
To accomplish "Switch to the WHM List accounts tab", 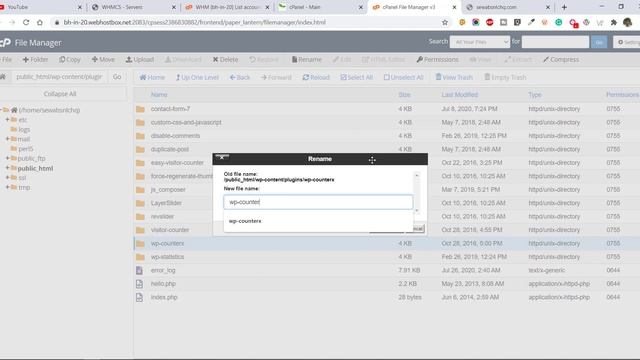I will pyautogui.click(x=227, y=7).
